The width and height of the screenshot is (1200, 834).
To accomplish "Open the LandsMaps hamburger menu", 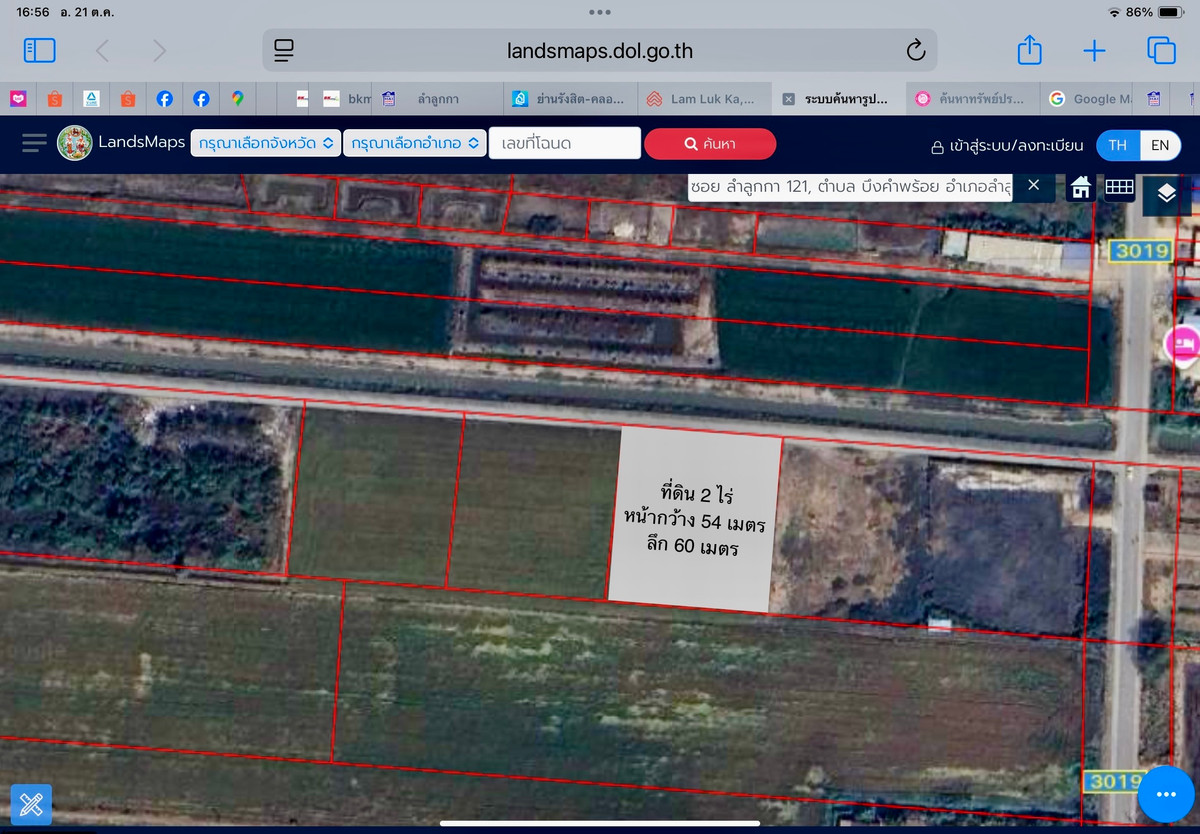I will [x=34, y=143].
